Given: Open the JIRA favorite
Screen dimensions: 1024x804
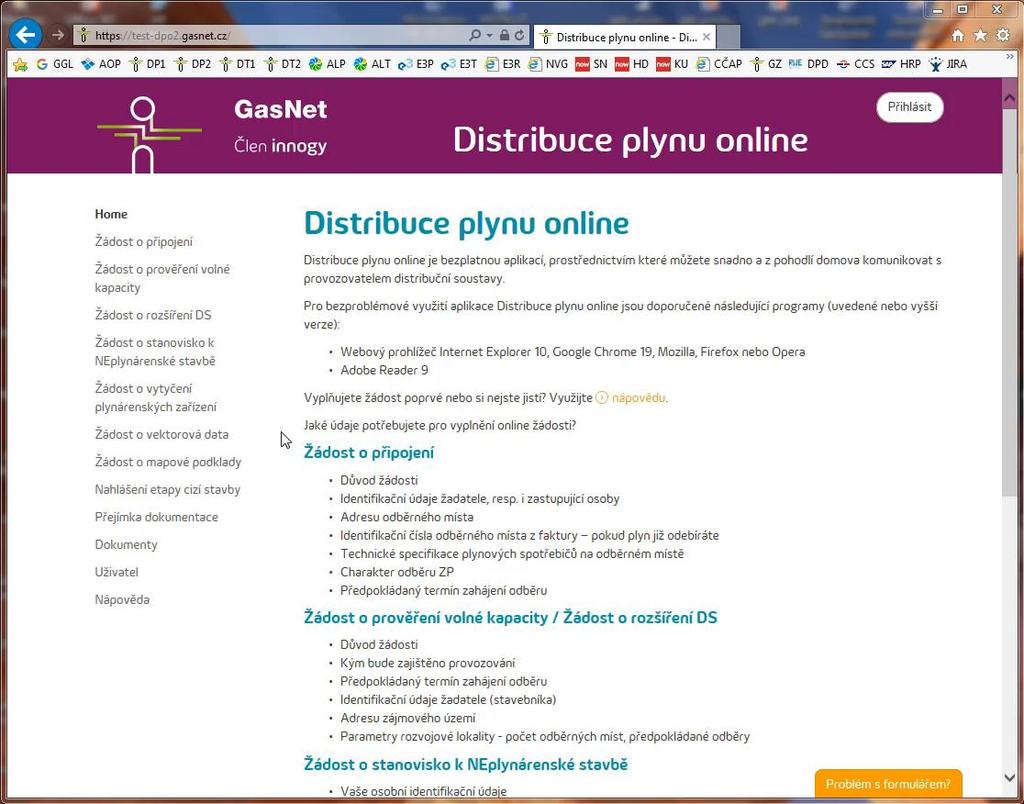Looking at the screenshot, I should point(948,64).
